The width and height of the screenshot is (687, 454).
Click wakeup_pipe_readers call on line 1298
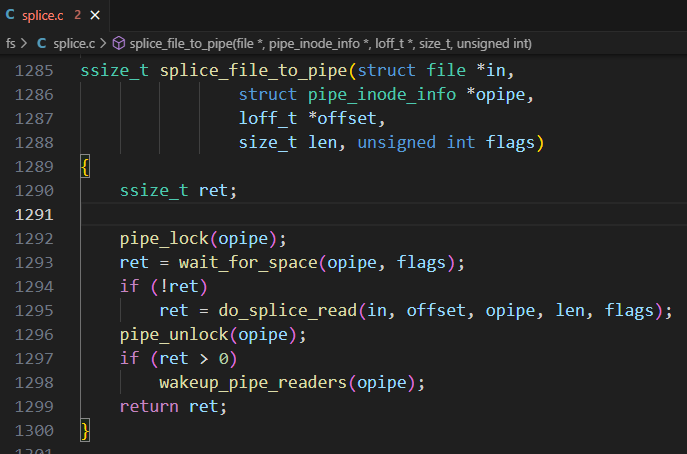[253, 383]
